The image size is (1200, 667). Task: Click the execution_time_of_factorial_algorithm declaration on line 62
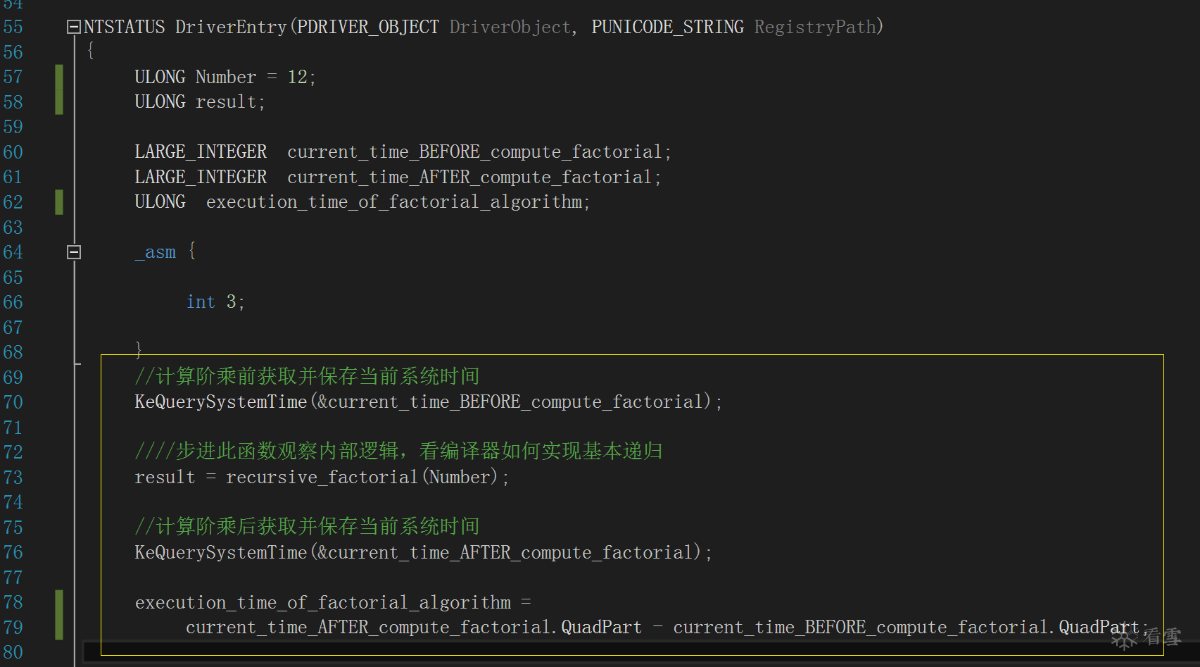[393, 202]
